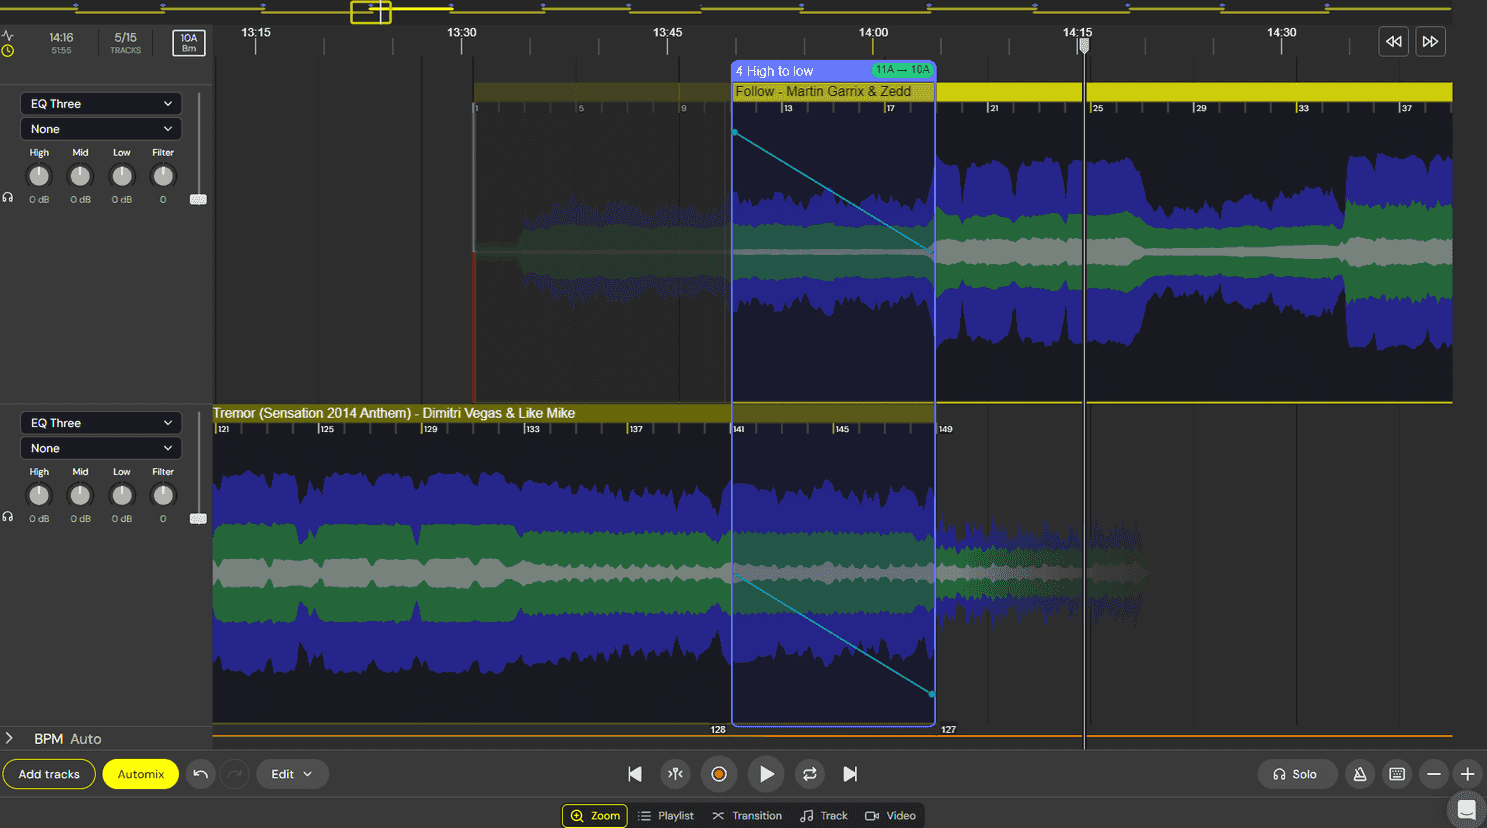Toggle headphone cue on top deck
Image resolution: width=1487 pixels, height=828 pixels.
pyautogui.click(x=7, y=197)
